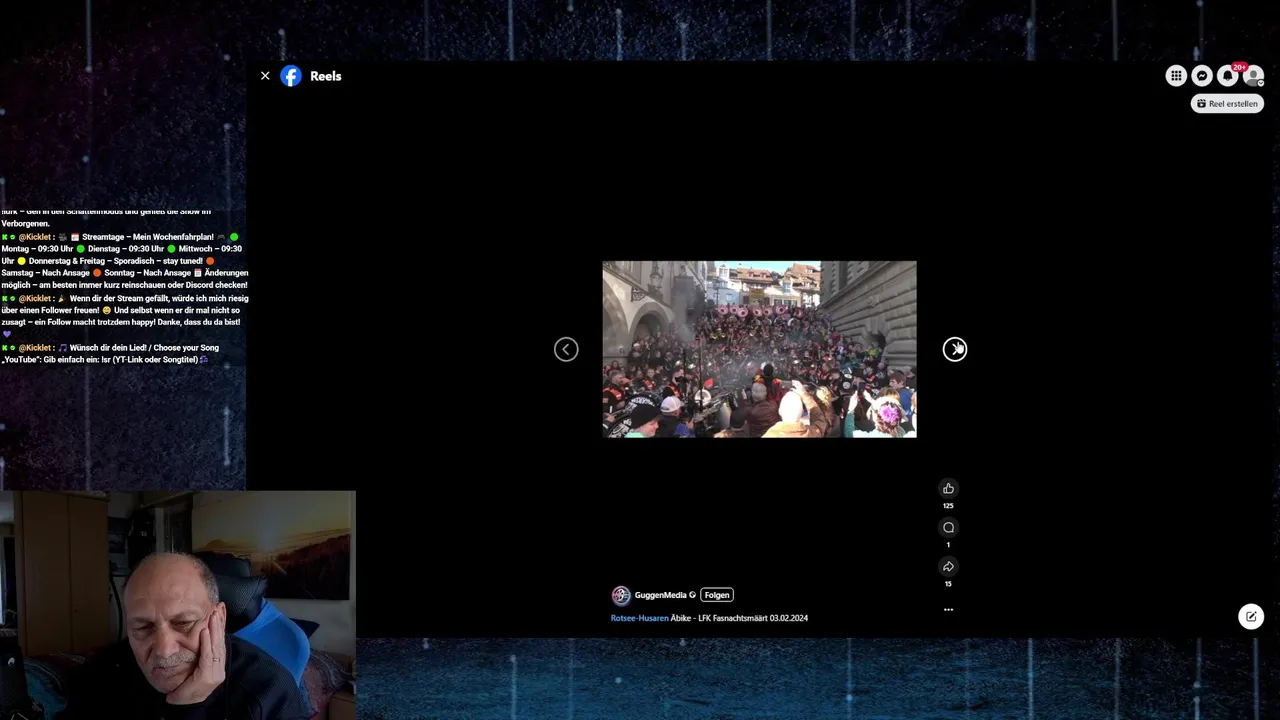Like the reel with thumbs-up icon
This screenshot has width=1280, height=720.
pos(948,488)
